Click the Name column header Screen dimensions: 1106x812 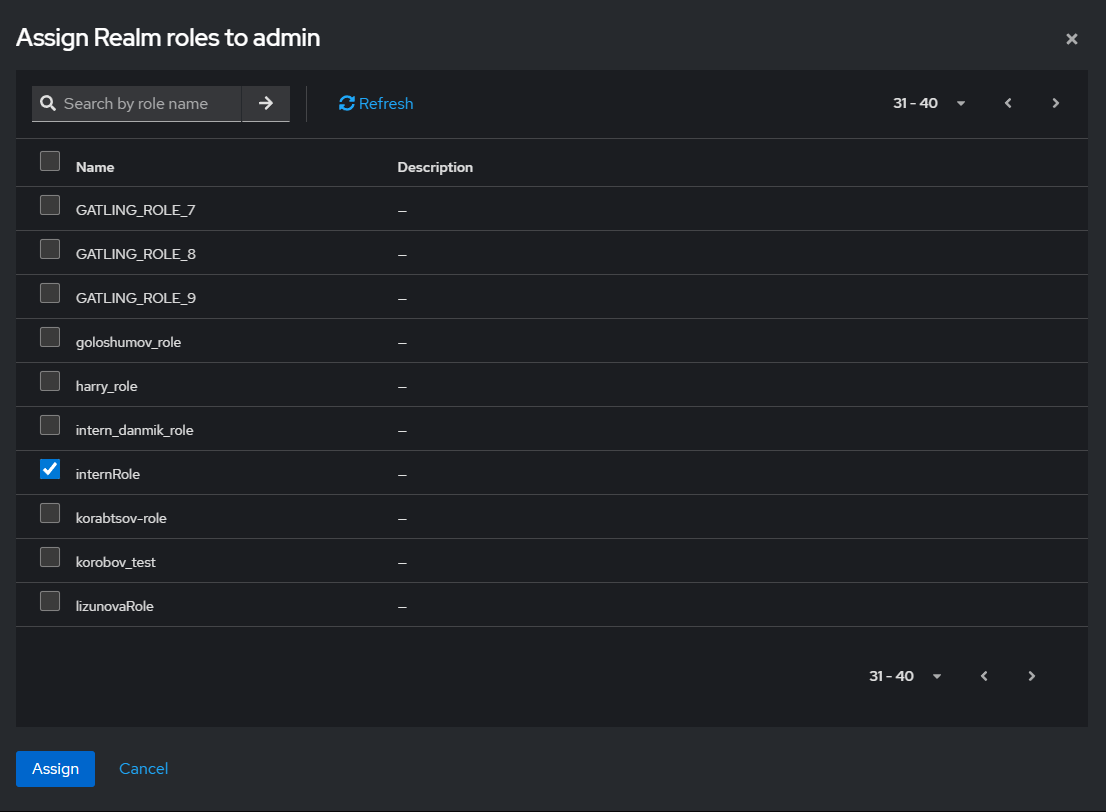click(x=95, y=167)
